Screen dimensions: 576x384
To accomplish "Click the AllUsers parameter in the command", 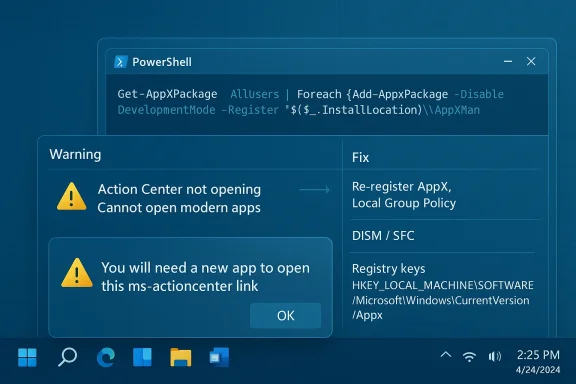I will 255,94.
